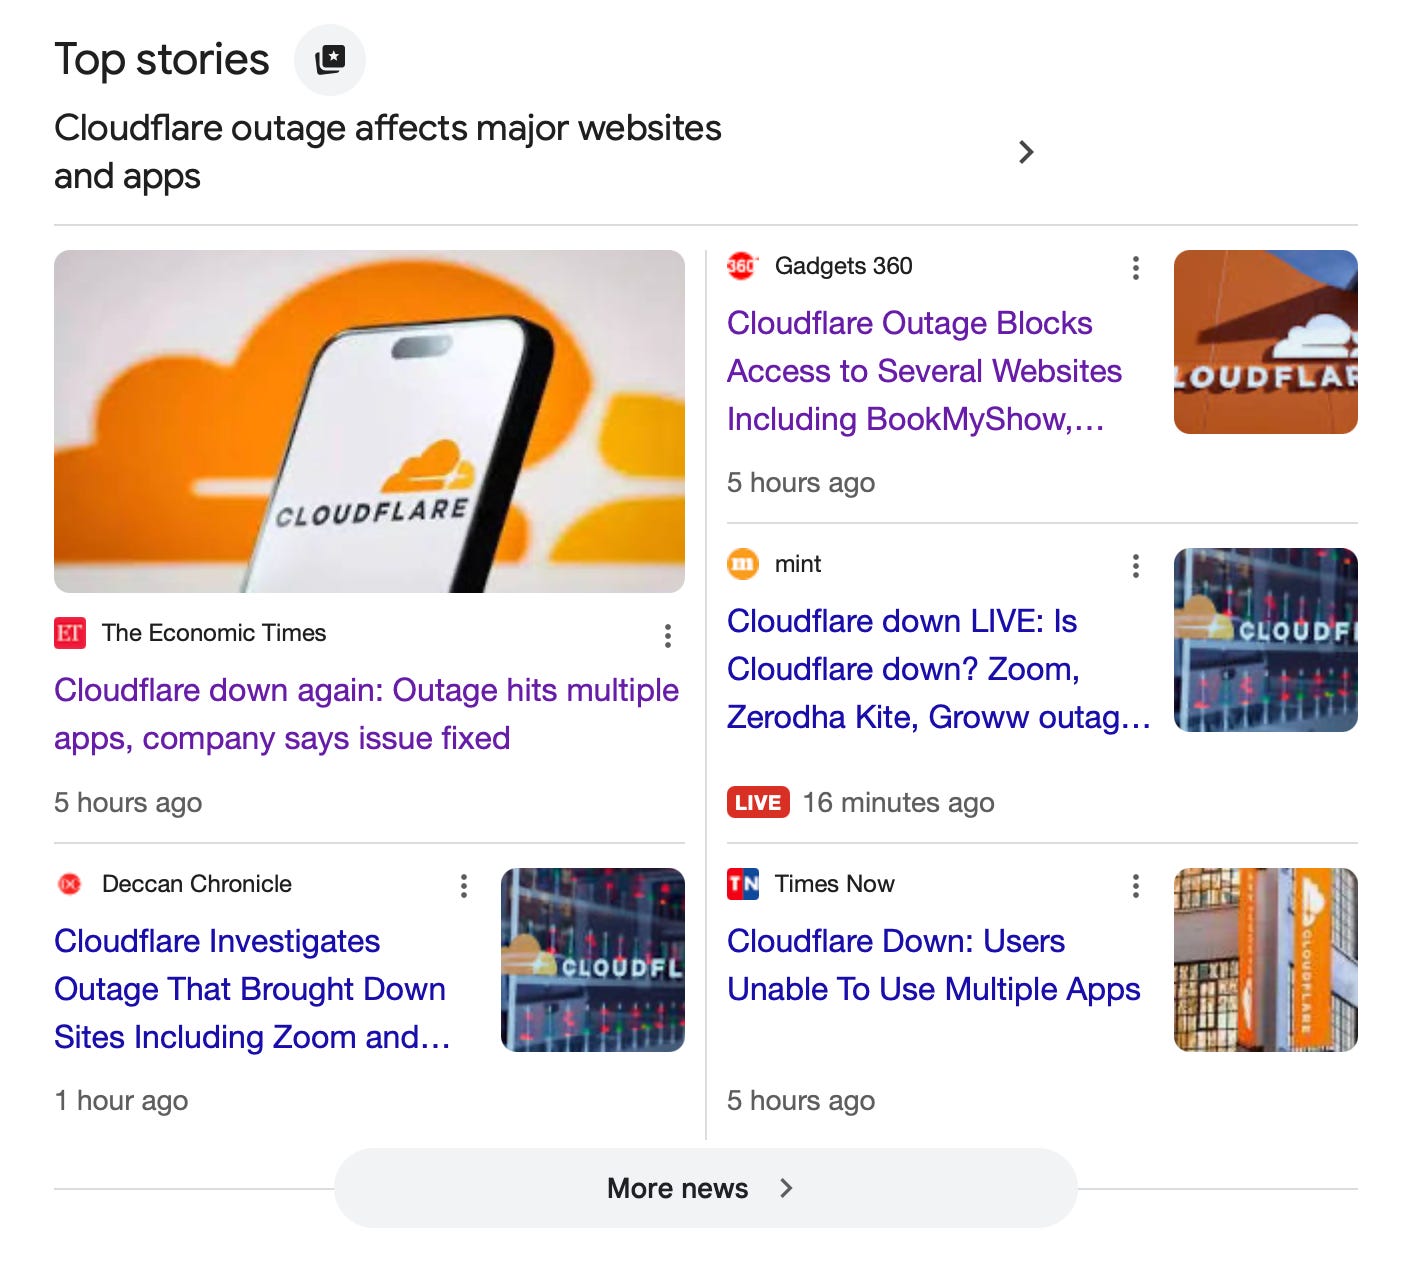This screenshot has height=1268, width=1402.
Task: Click the saved stories icon beside Top stories
Action: [330, 60]
